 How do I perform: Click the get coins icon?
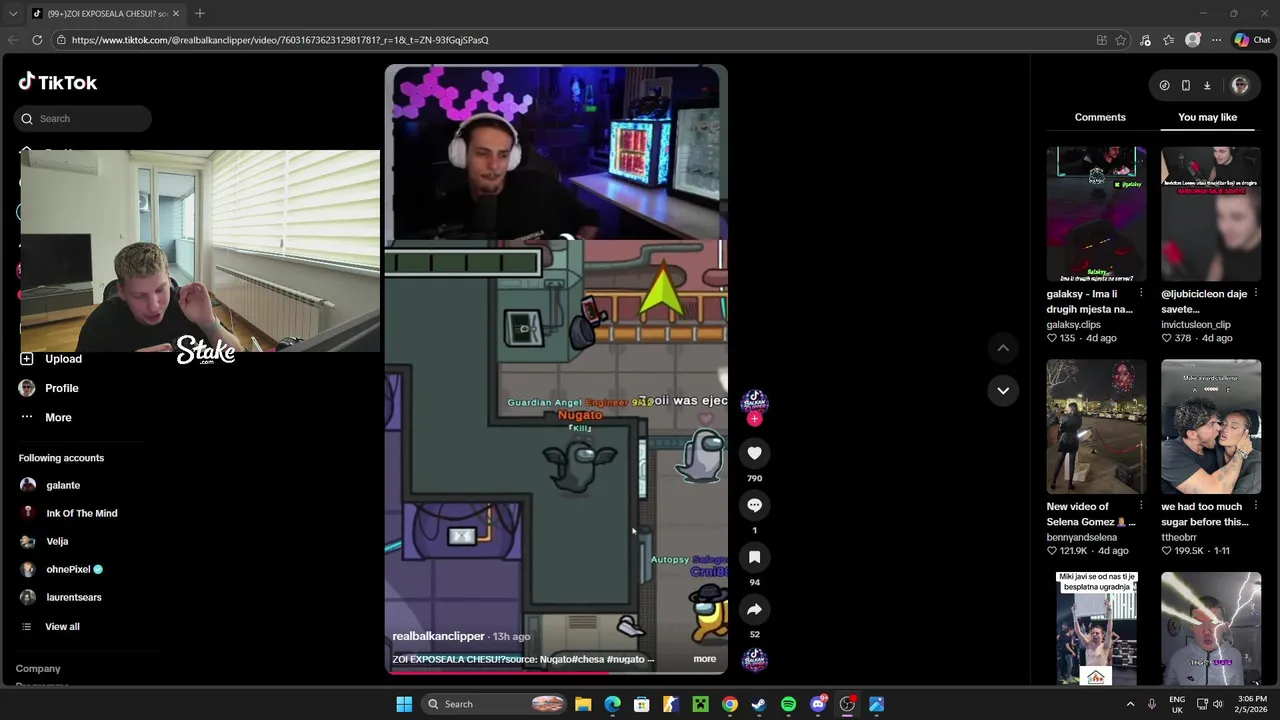[1164, 85]
